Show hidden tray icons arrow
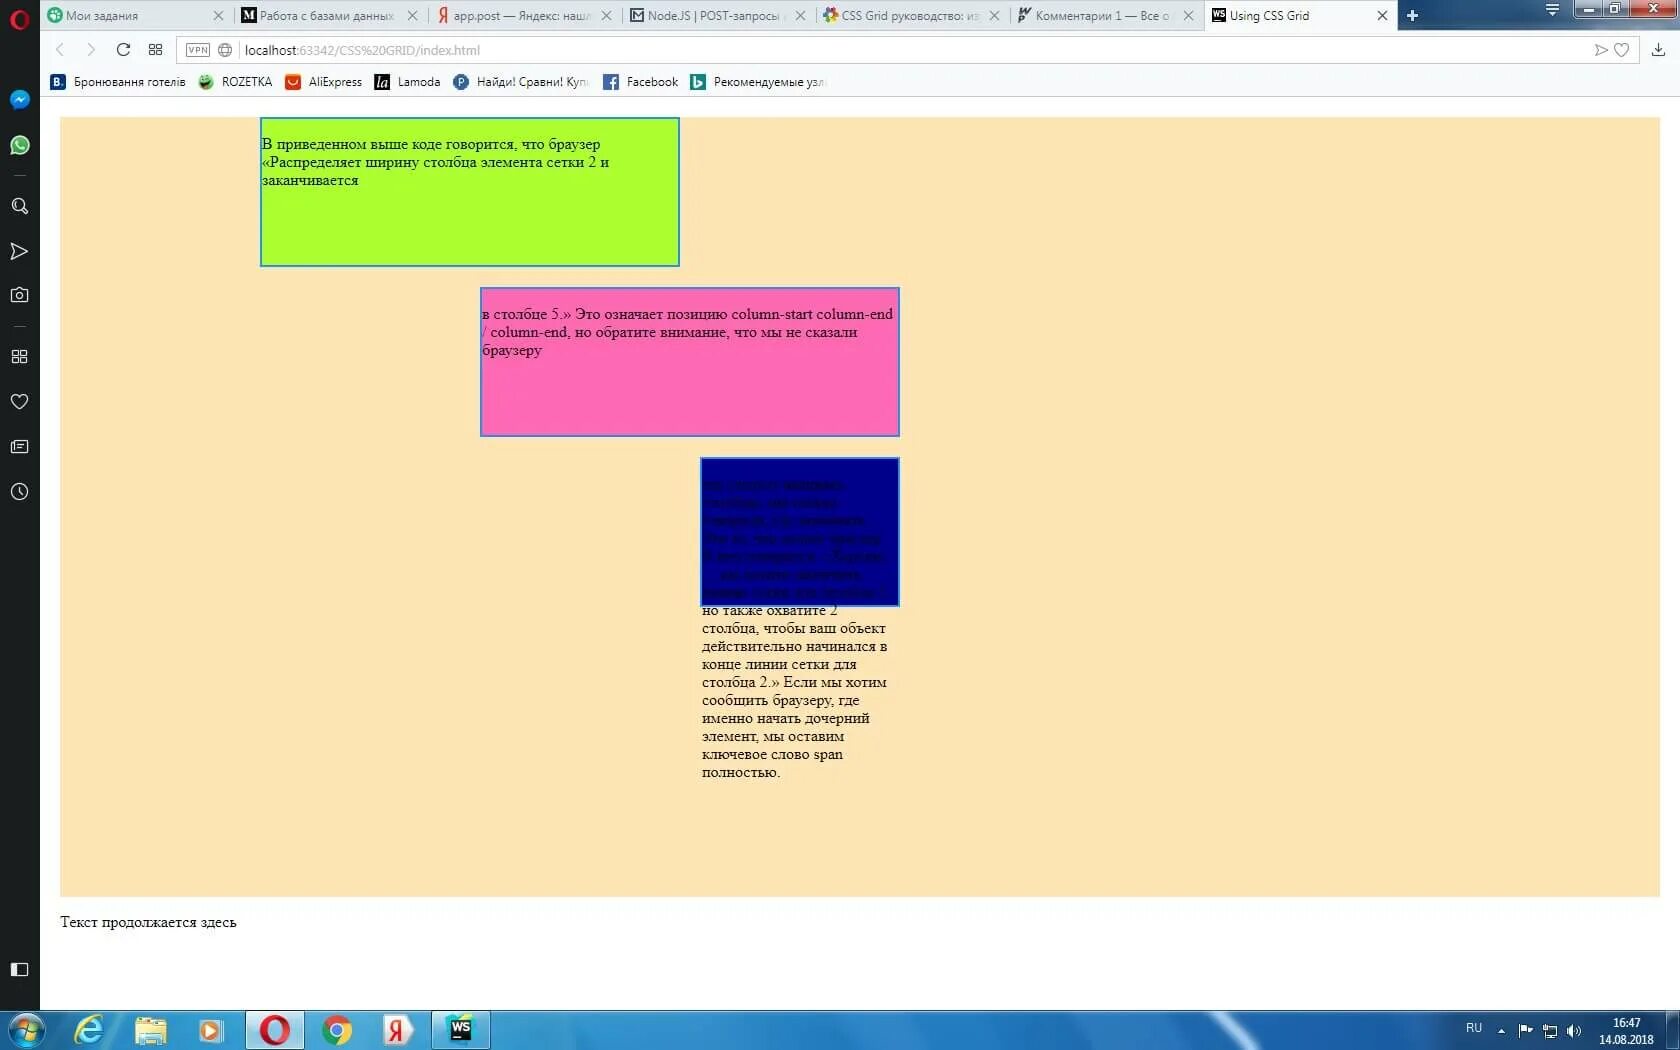This screenshot has height=1050, width=1680. click(1501, 1030)
